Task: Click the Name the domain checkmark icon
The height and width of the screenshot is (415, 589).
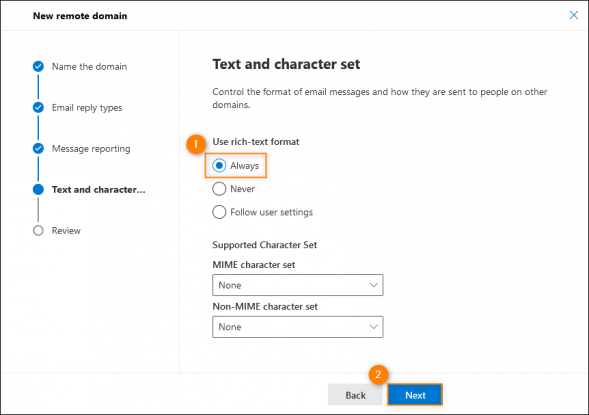Action: [x=38, y=66]
